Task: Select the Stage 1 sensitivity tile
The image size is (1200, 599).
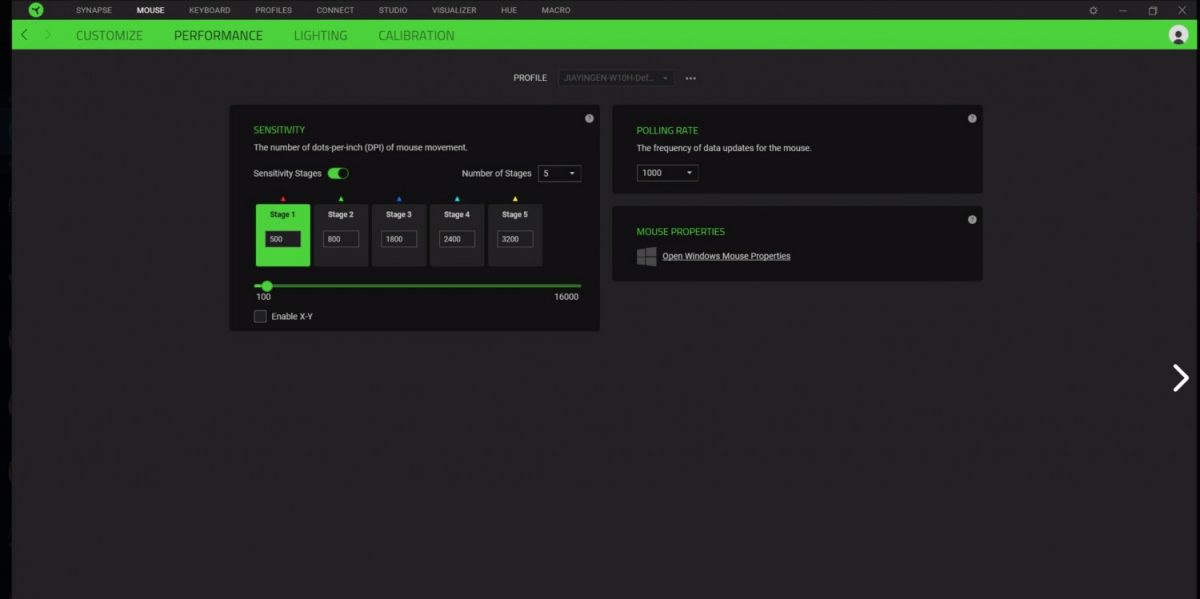Action: click(283, 235)
